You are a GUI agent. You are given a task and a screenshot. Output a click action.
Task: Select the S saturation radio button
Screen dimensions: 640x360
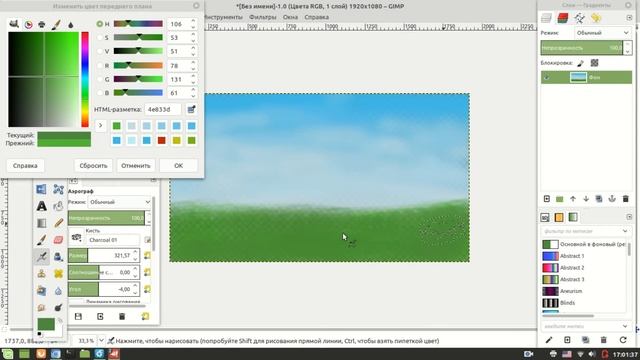pyautogui.click(x=100, y=38)
